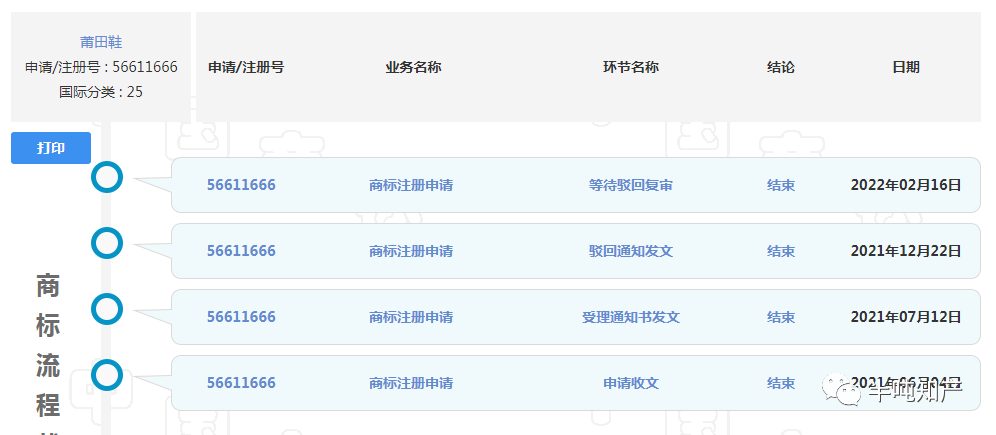This screenshot has width=996, height=435.
Task: Click timeline circle for 受理通知书发文 step
Action: tap(107, 309)
